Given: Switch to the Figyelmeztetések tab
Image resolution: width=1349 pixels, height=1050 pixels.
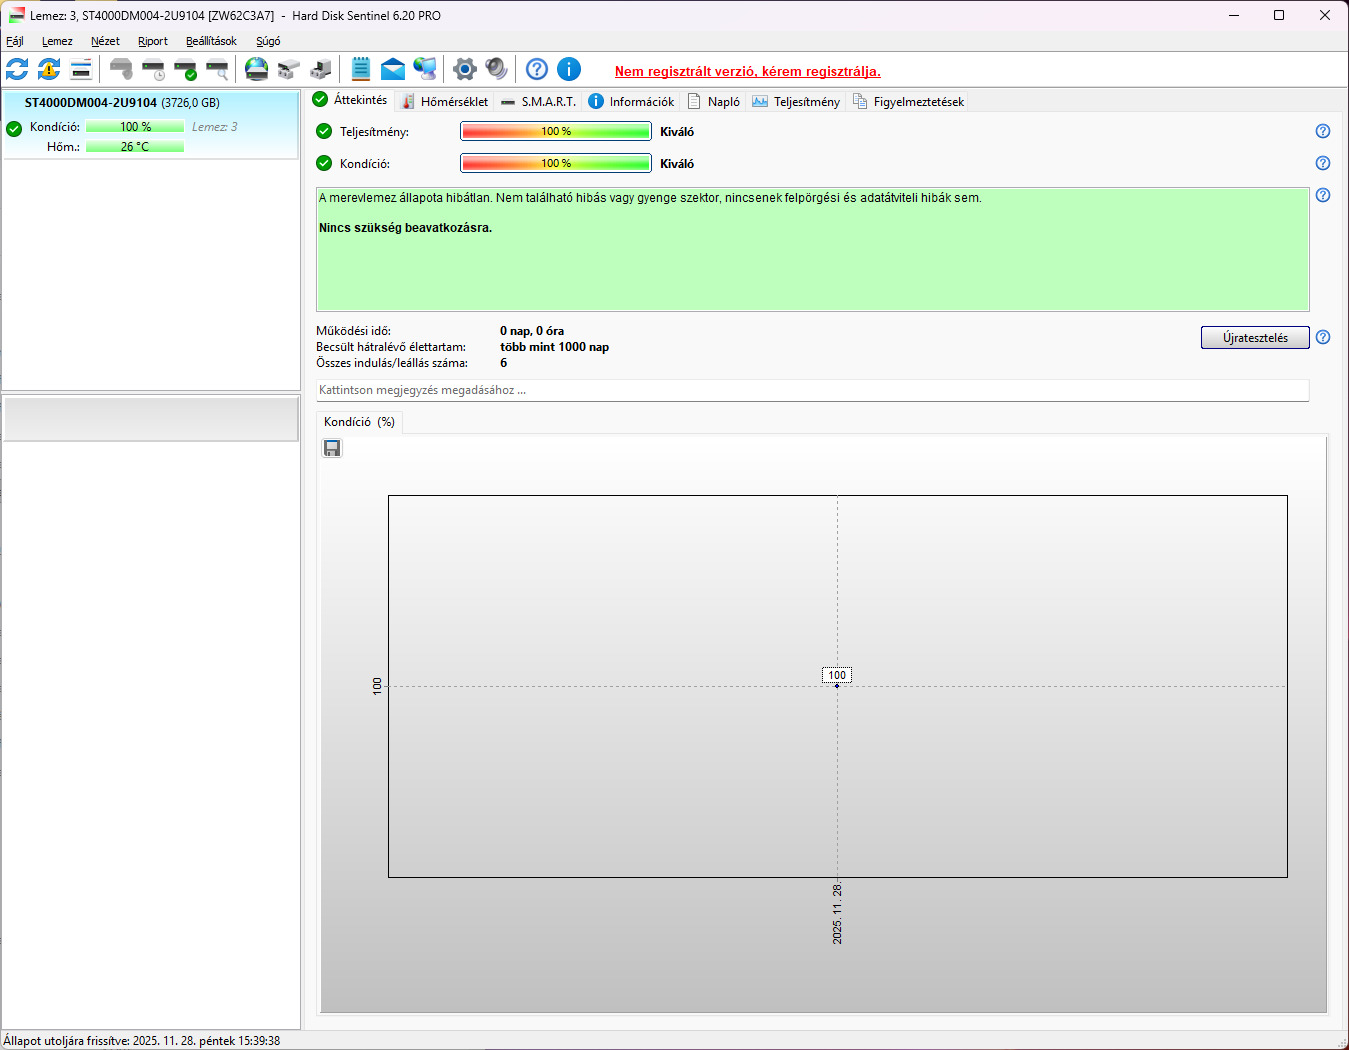Looking at the screenshot, I should [908, 101].
